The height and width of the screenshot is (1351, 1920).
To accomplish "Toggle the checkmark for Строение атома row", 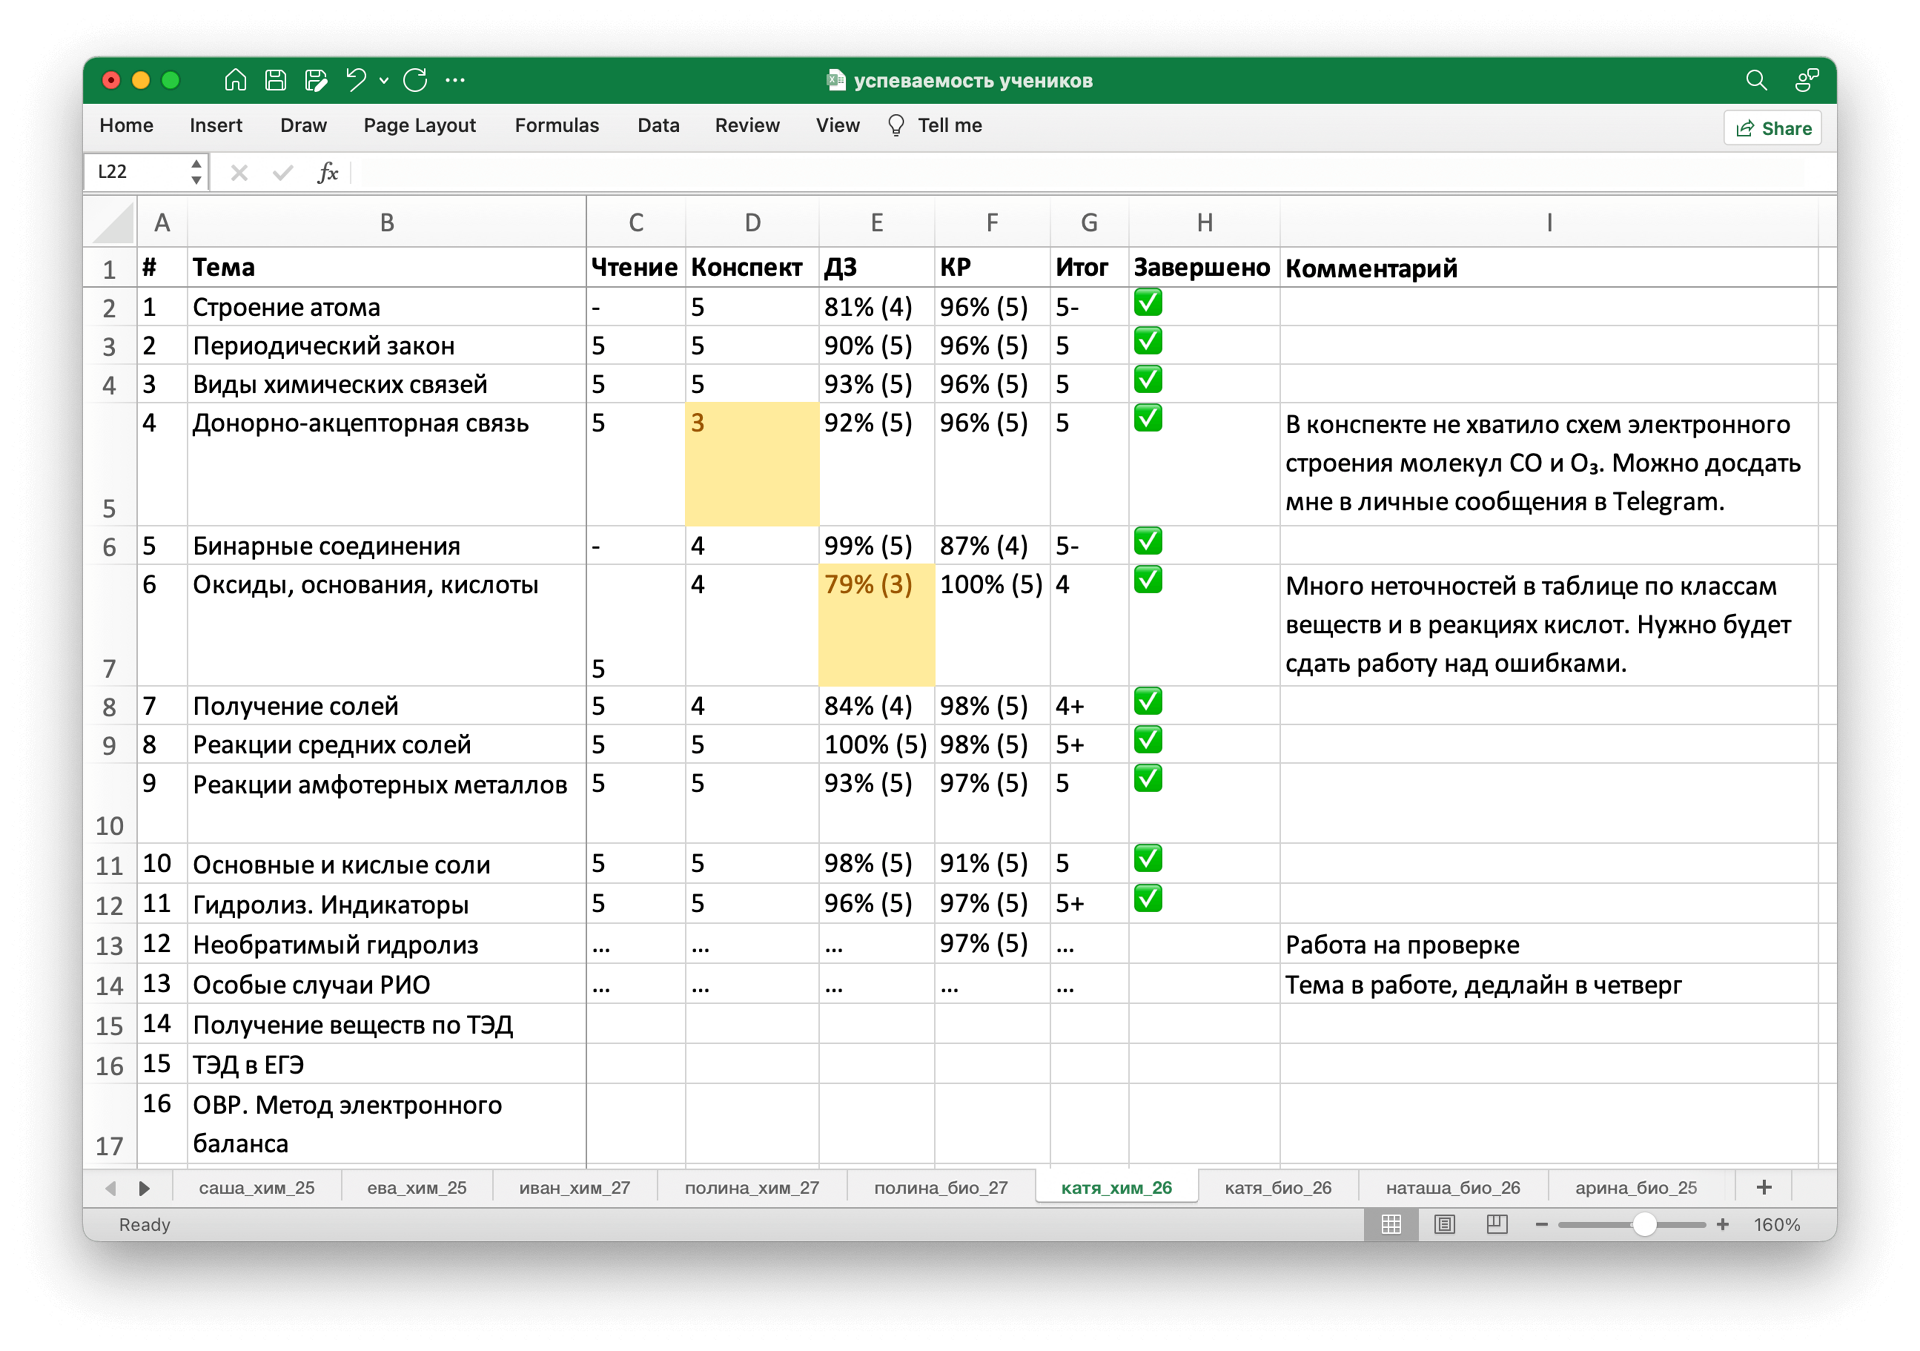I will tap(1148, 303).
